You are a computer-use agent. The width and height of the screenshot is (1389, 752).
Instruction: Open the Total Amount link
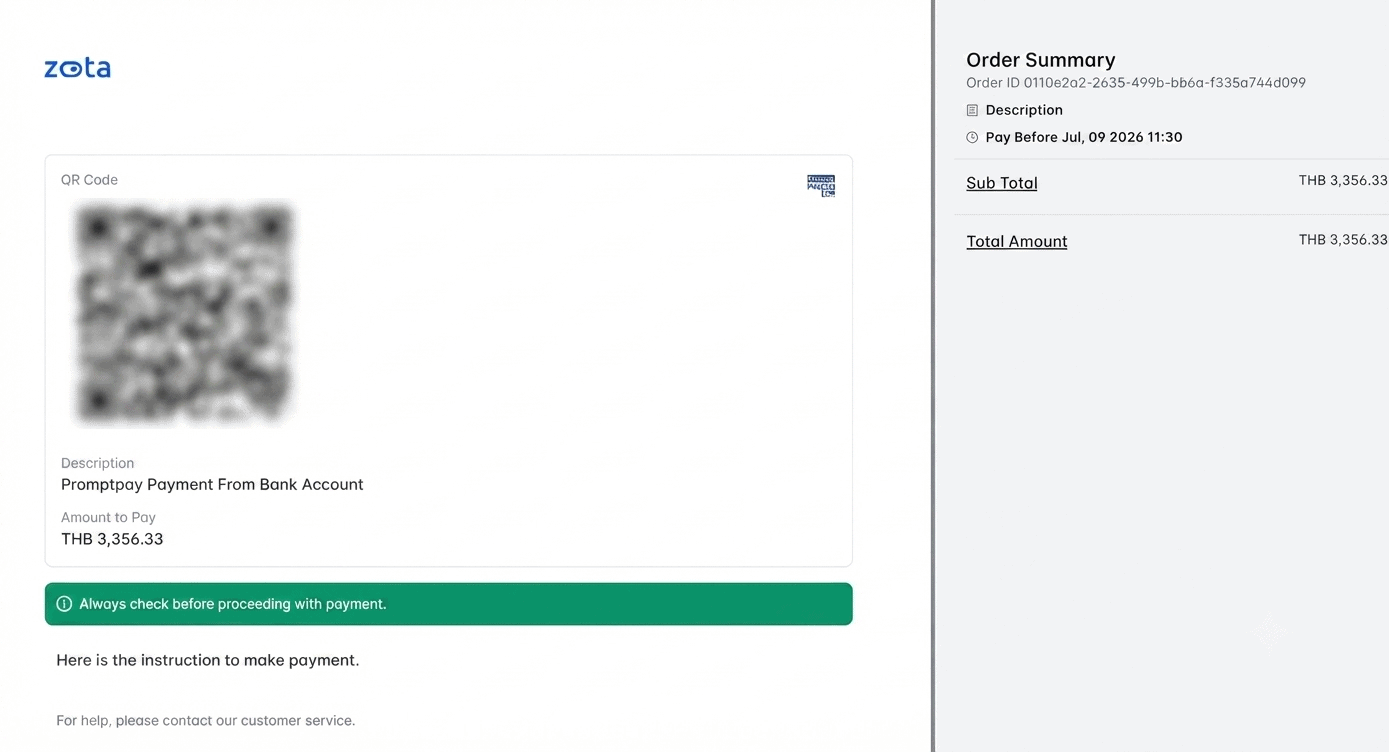coord(1017,241)
